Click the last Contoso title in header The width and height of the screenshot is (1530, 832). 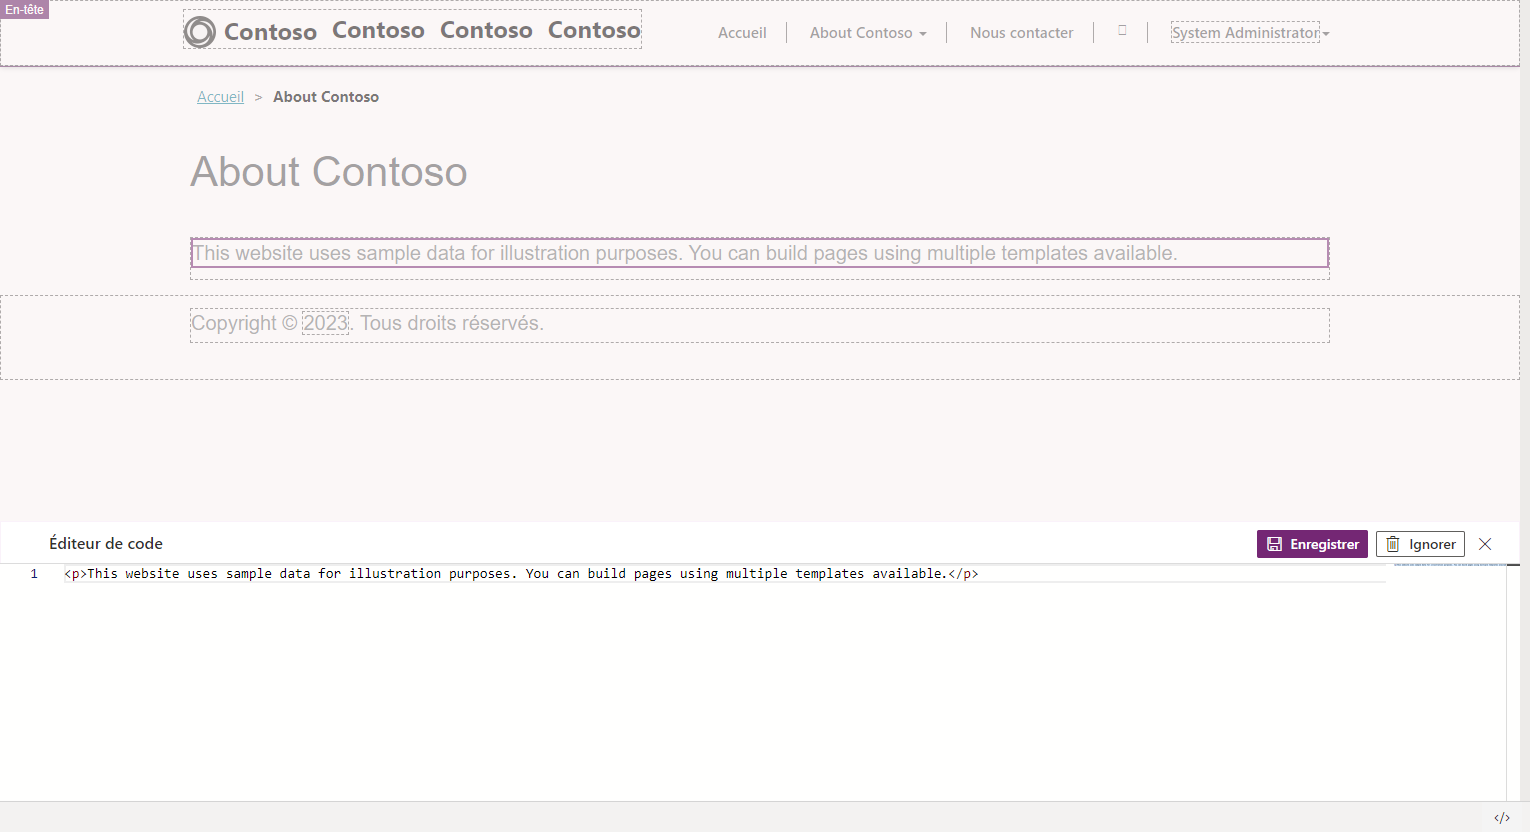point(594,31)
